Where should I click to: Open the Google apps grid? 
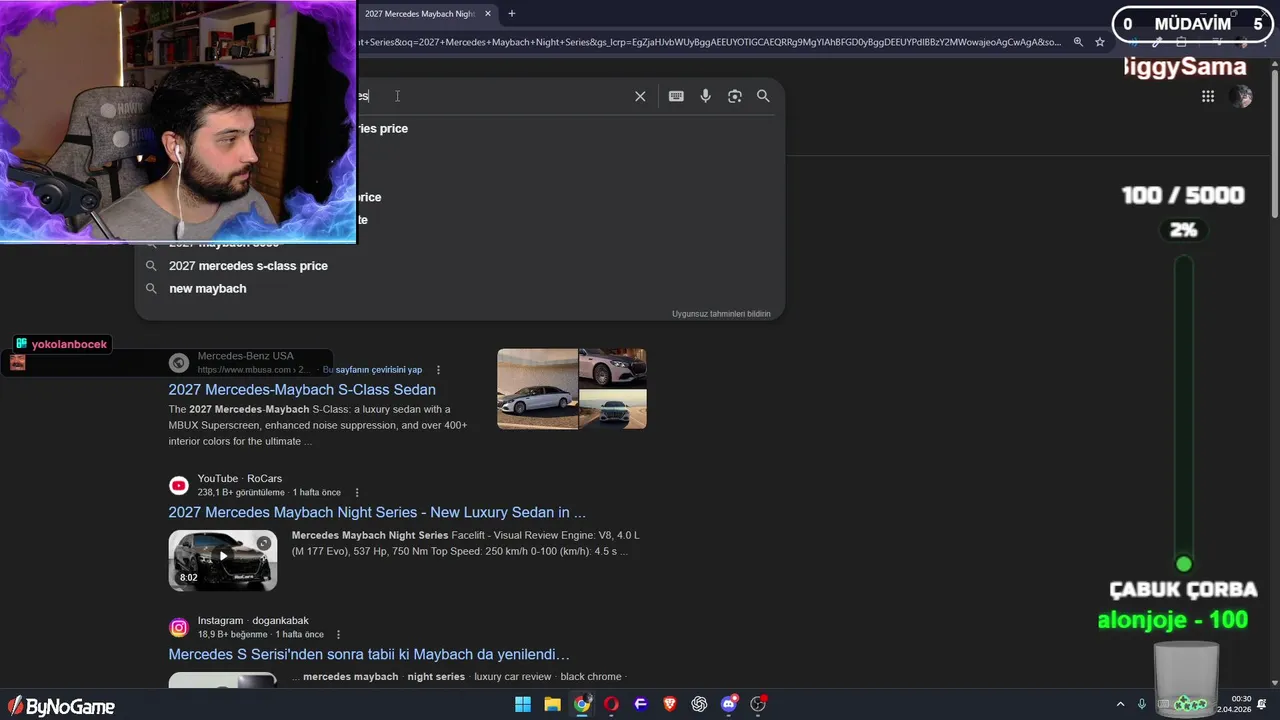point(1208,96)
